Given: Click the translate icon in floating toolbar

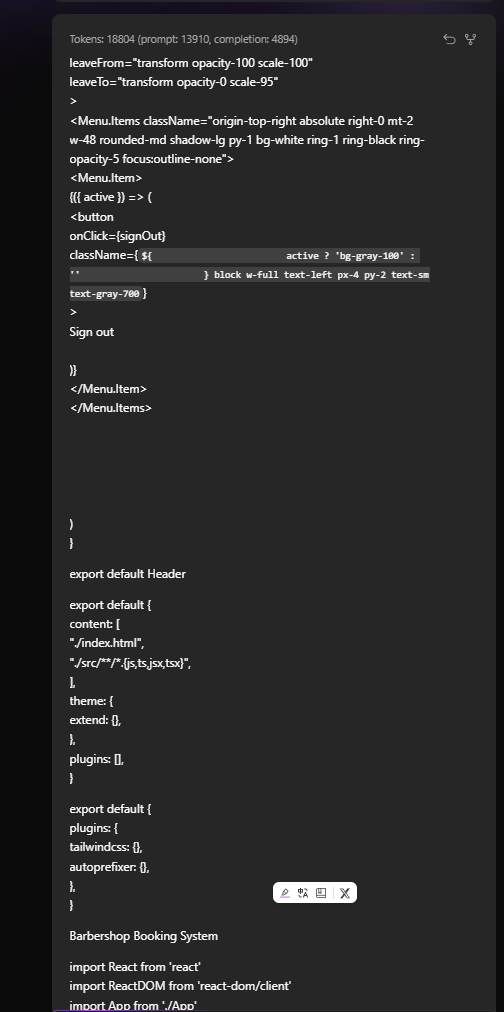Looking at the screenshot, I should [x=303, y=893].
